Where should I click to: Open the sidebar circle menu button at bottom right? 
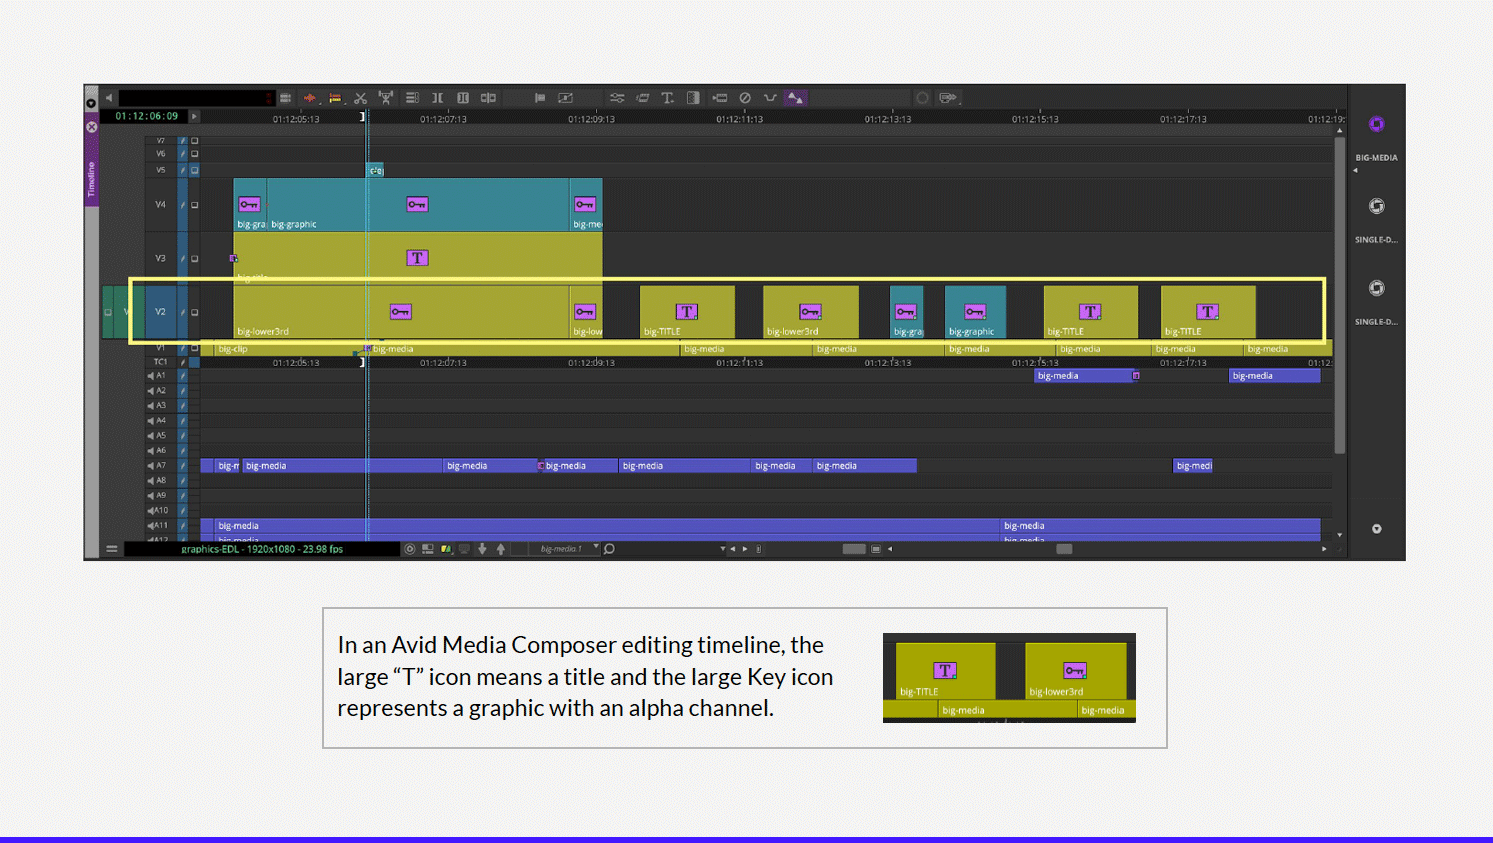[x=1377, y=529]
